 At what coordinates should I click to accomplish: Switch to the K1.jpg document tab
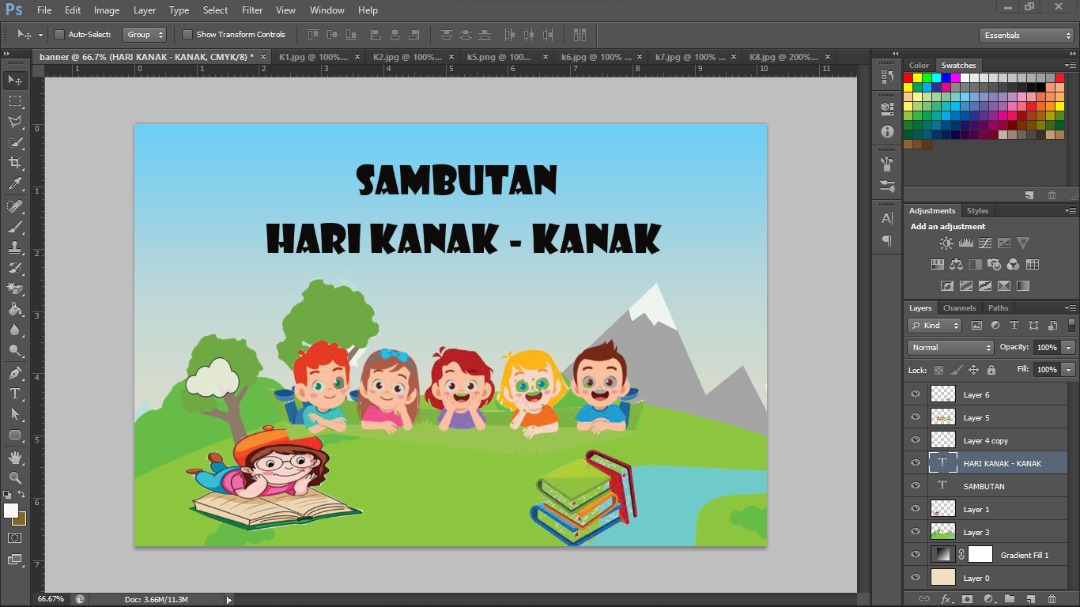click(312, 57)
